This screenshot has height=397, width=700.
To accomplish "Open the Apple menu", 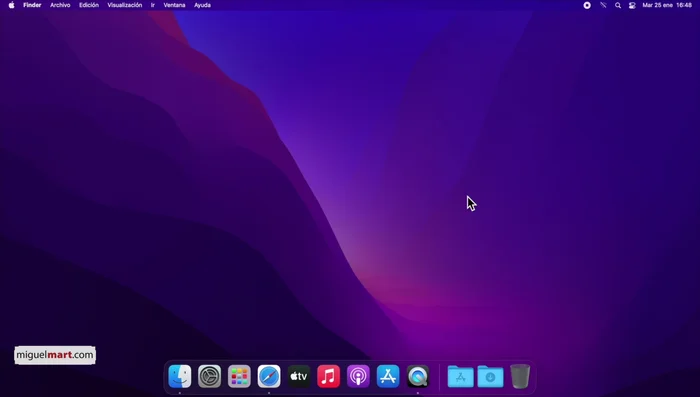I will coord(12,5).
